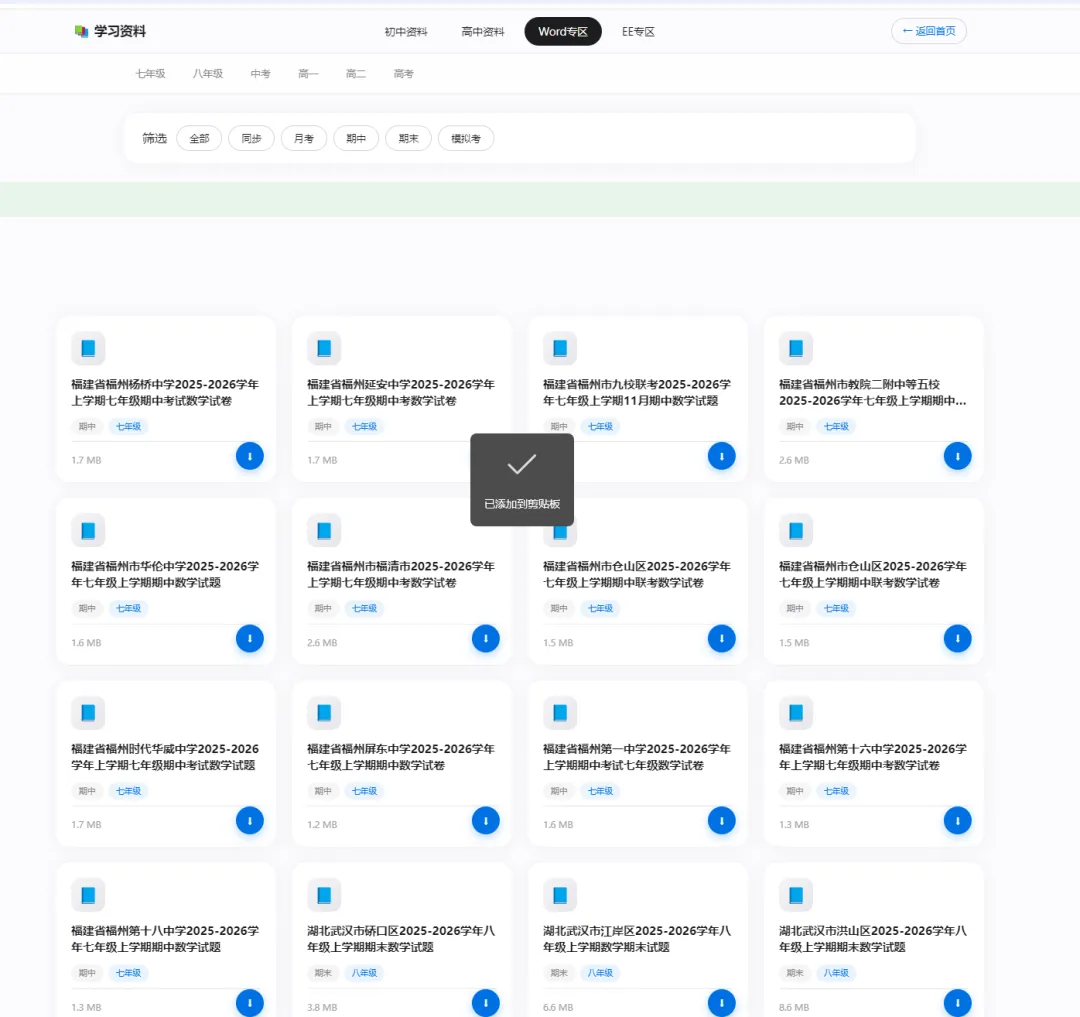Image resolution: width=1080 pixels, height=1017 pixels.
Task: Click book icon on 福清市 card
Action: click(324, 531)
